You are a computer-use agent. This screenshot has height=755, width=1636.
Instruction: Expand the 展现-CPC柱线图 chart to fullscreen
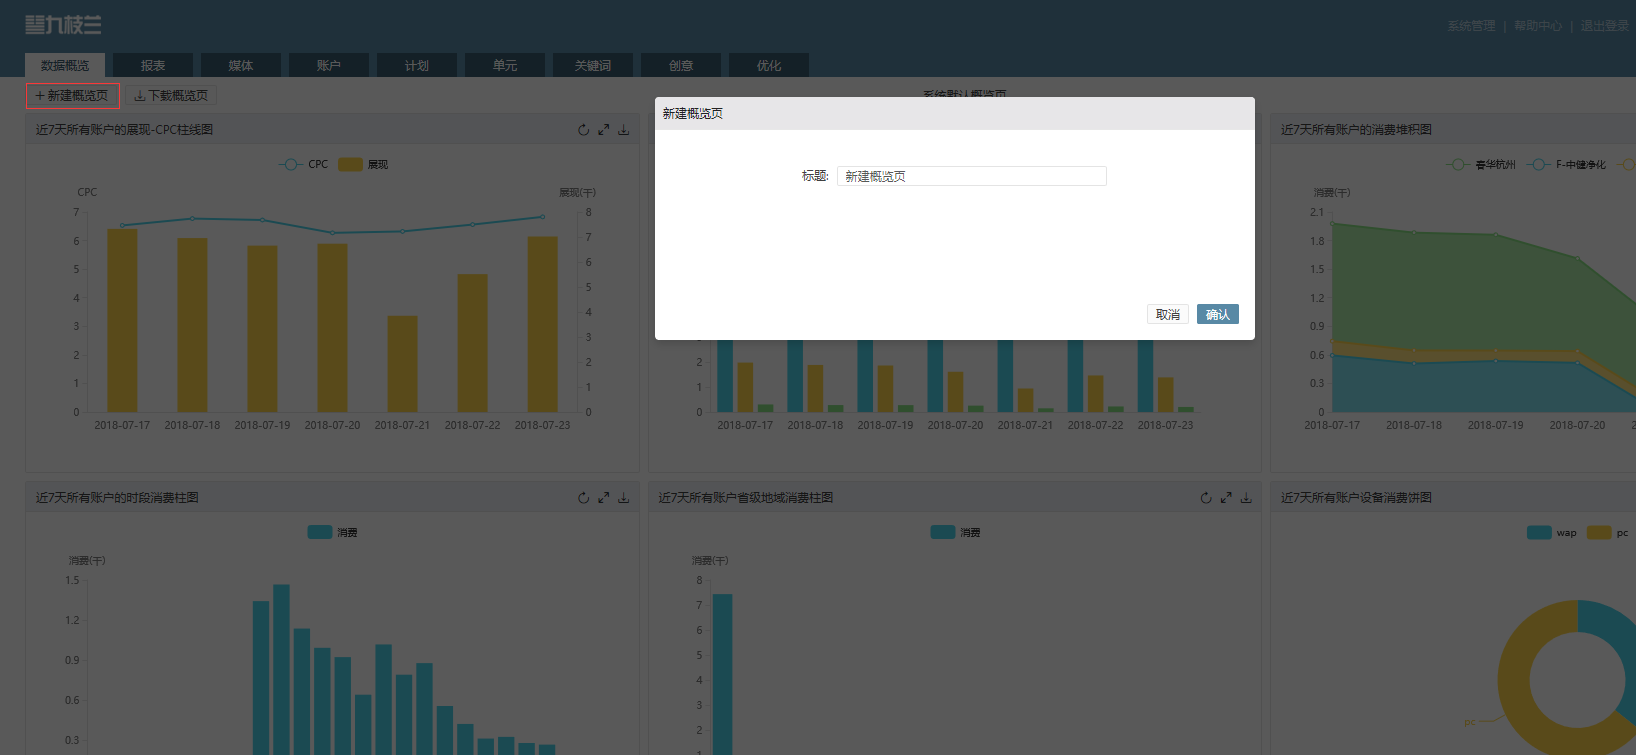coord(604,130)
